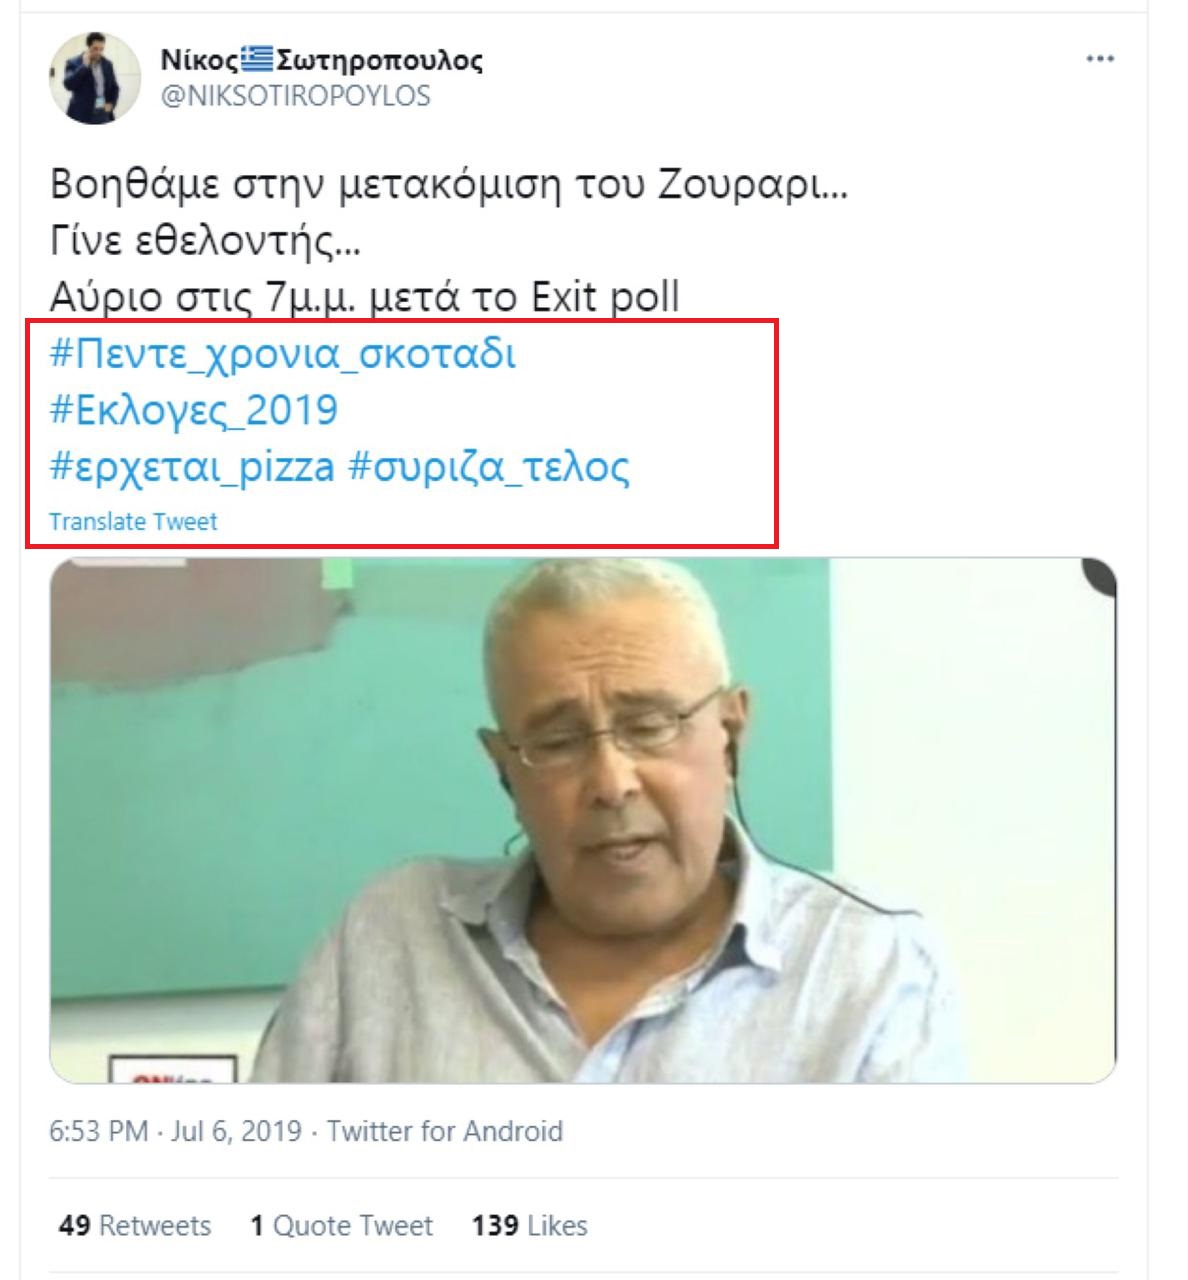1188x1280 pixels.
Task: Open the @NIKSOTIROPOYLOS handle link
Action: (295, 96)
